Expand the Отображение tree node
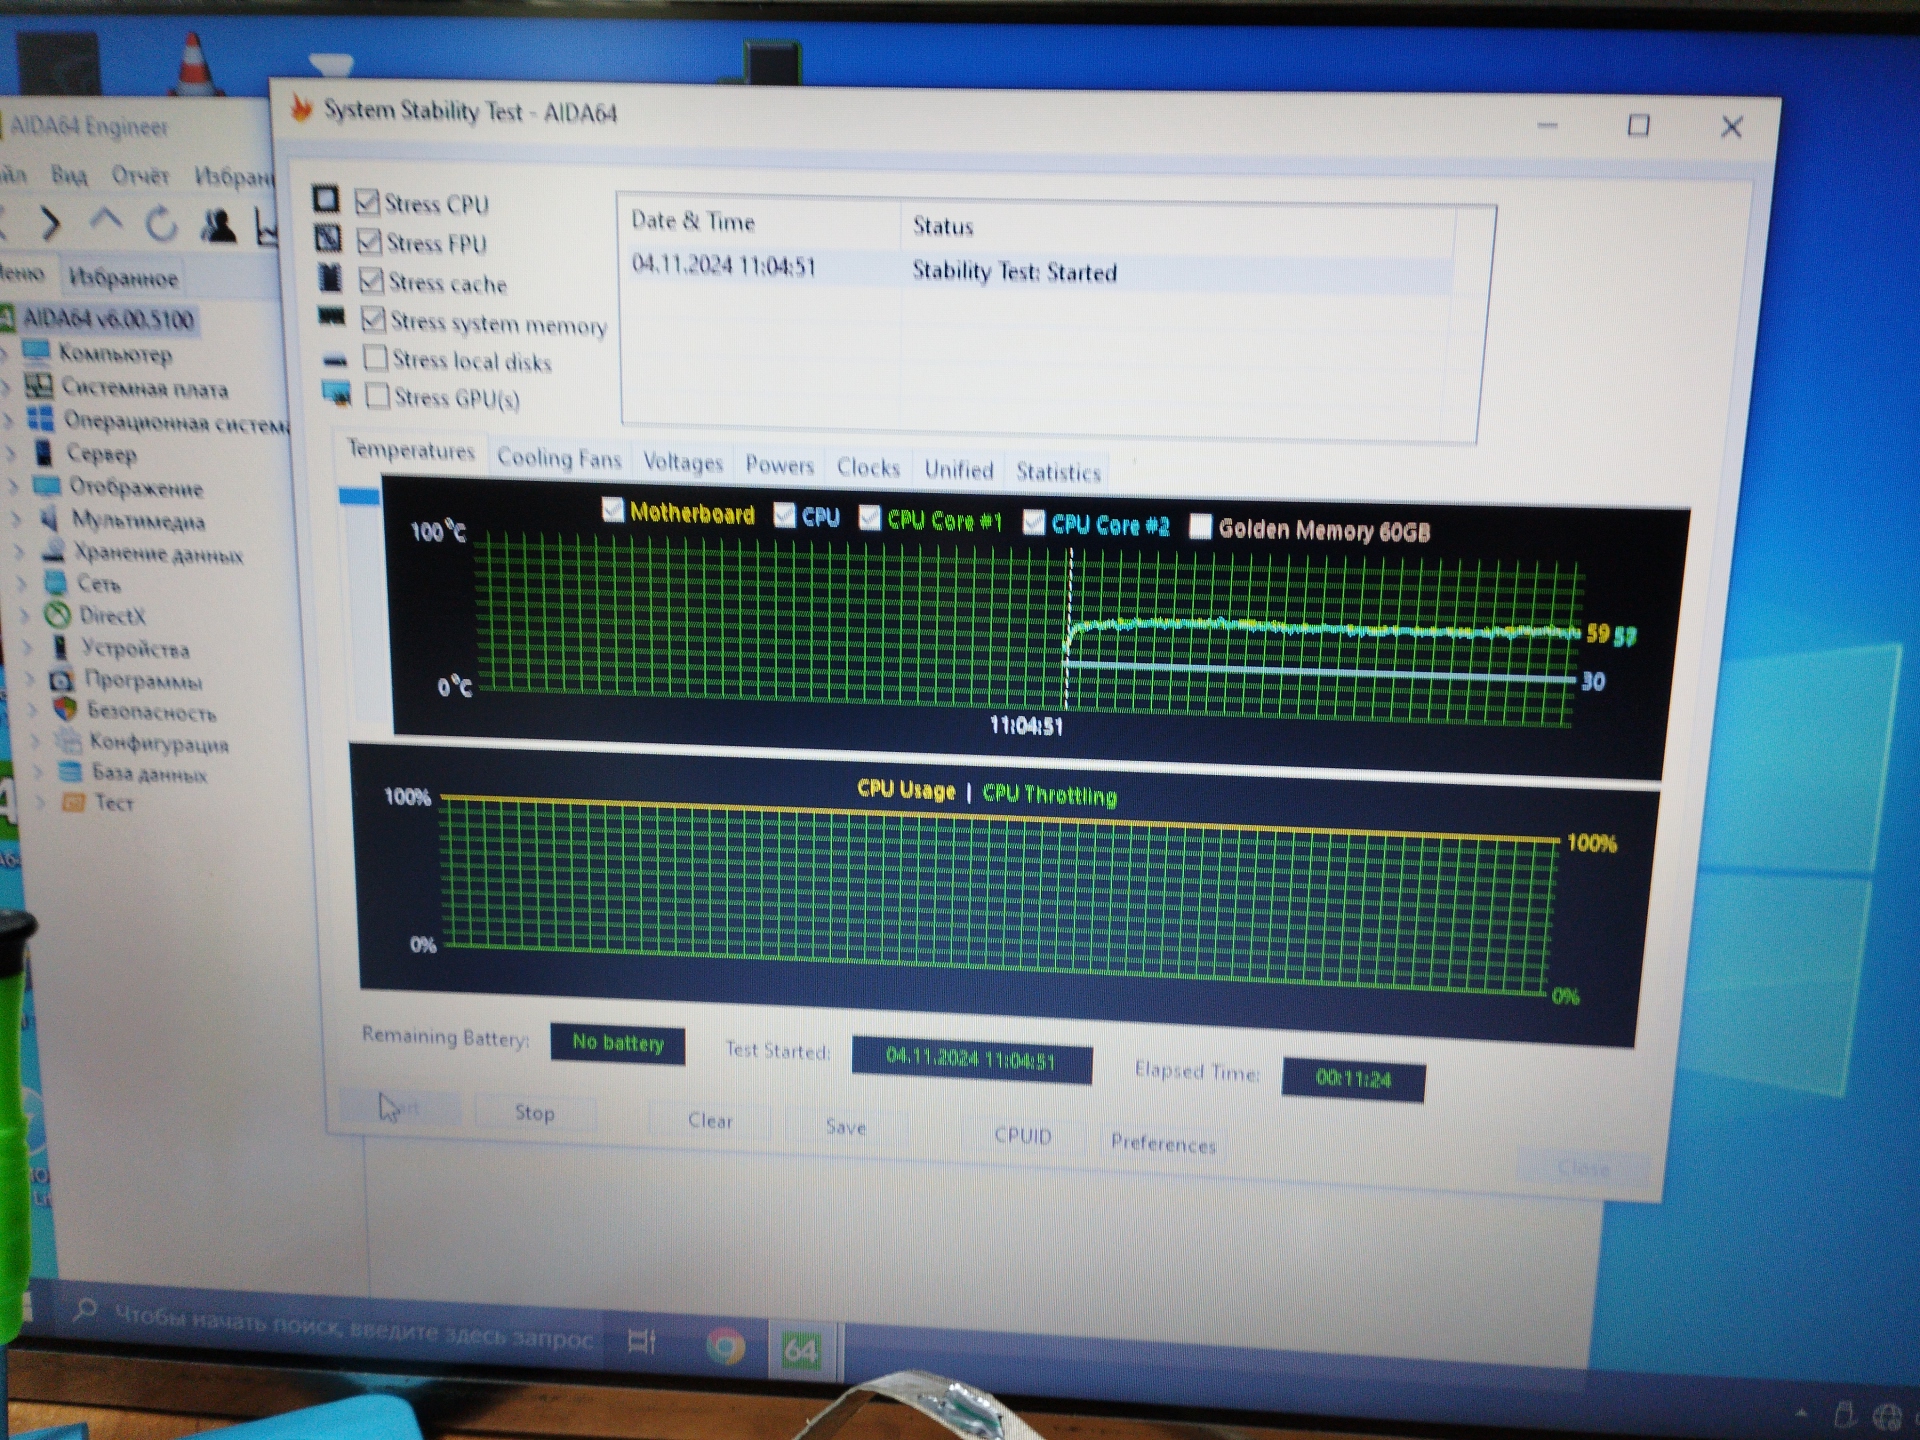 14,487
